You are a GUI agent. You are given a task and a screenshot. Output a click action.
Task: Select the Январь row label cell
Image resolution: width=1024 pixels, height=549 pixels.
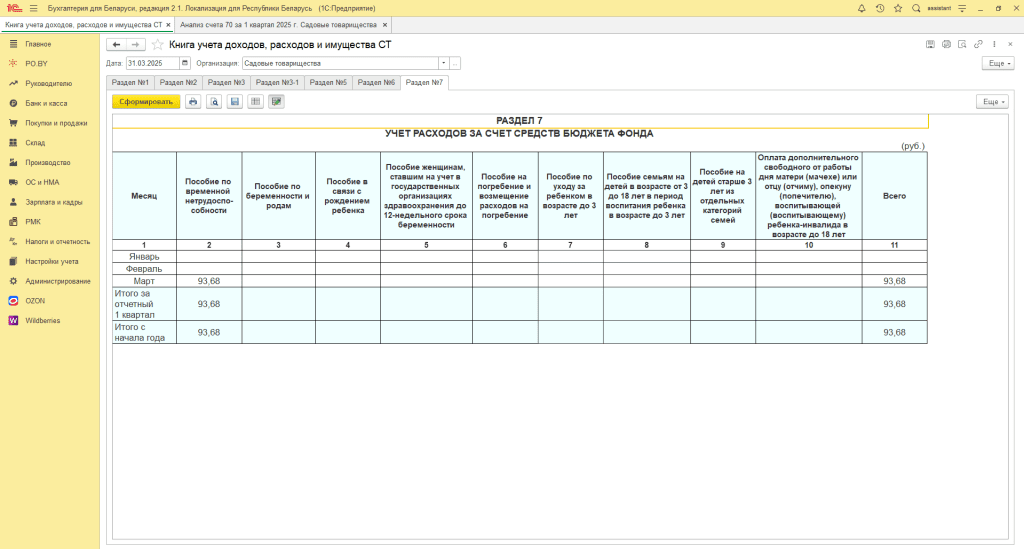[x=144, y=257]
